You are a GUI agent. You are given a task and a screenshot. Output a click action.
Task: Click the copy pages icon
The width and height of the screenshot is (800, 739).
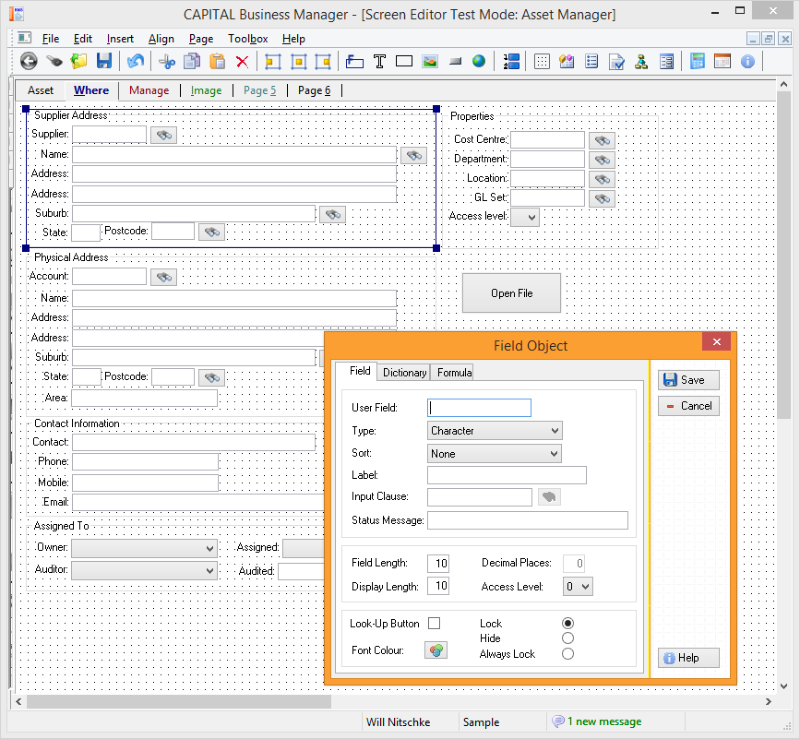pos(192,61)
